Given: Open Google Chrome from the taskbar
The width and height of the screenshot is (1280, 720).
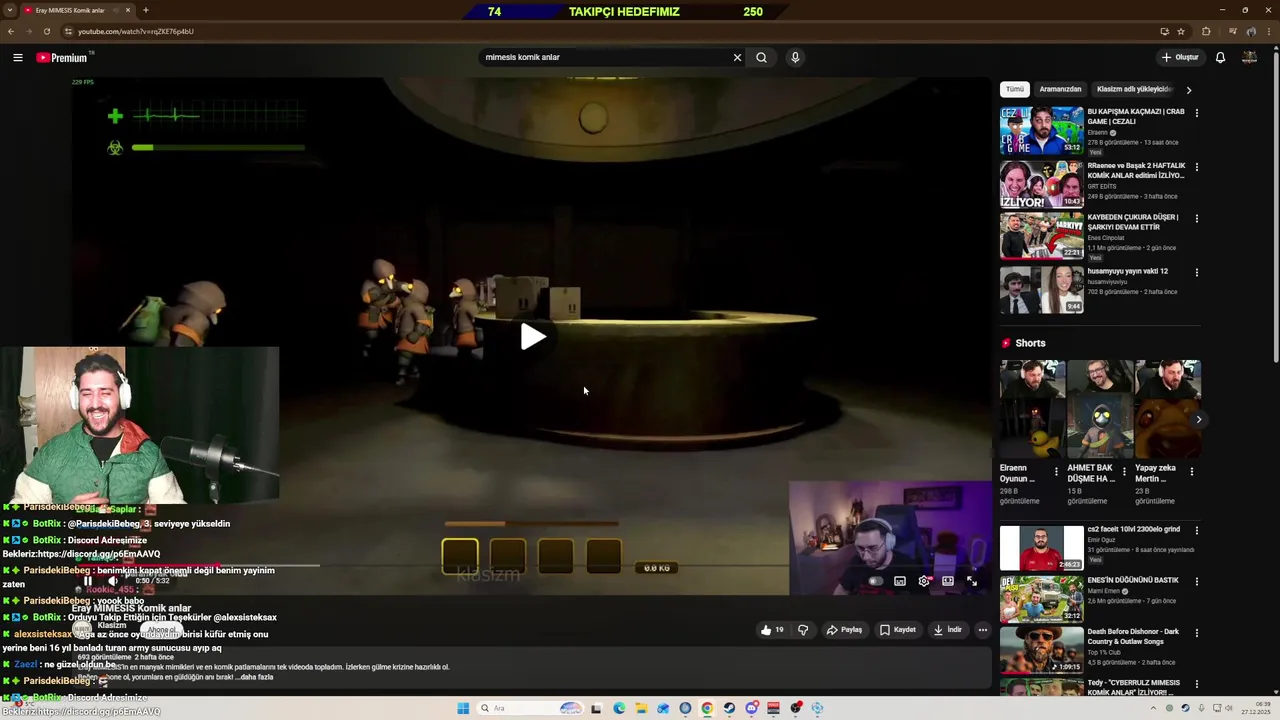Looking at the screenshot, I should 707,708.
